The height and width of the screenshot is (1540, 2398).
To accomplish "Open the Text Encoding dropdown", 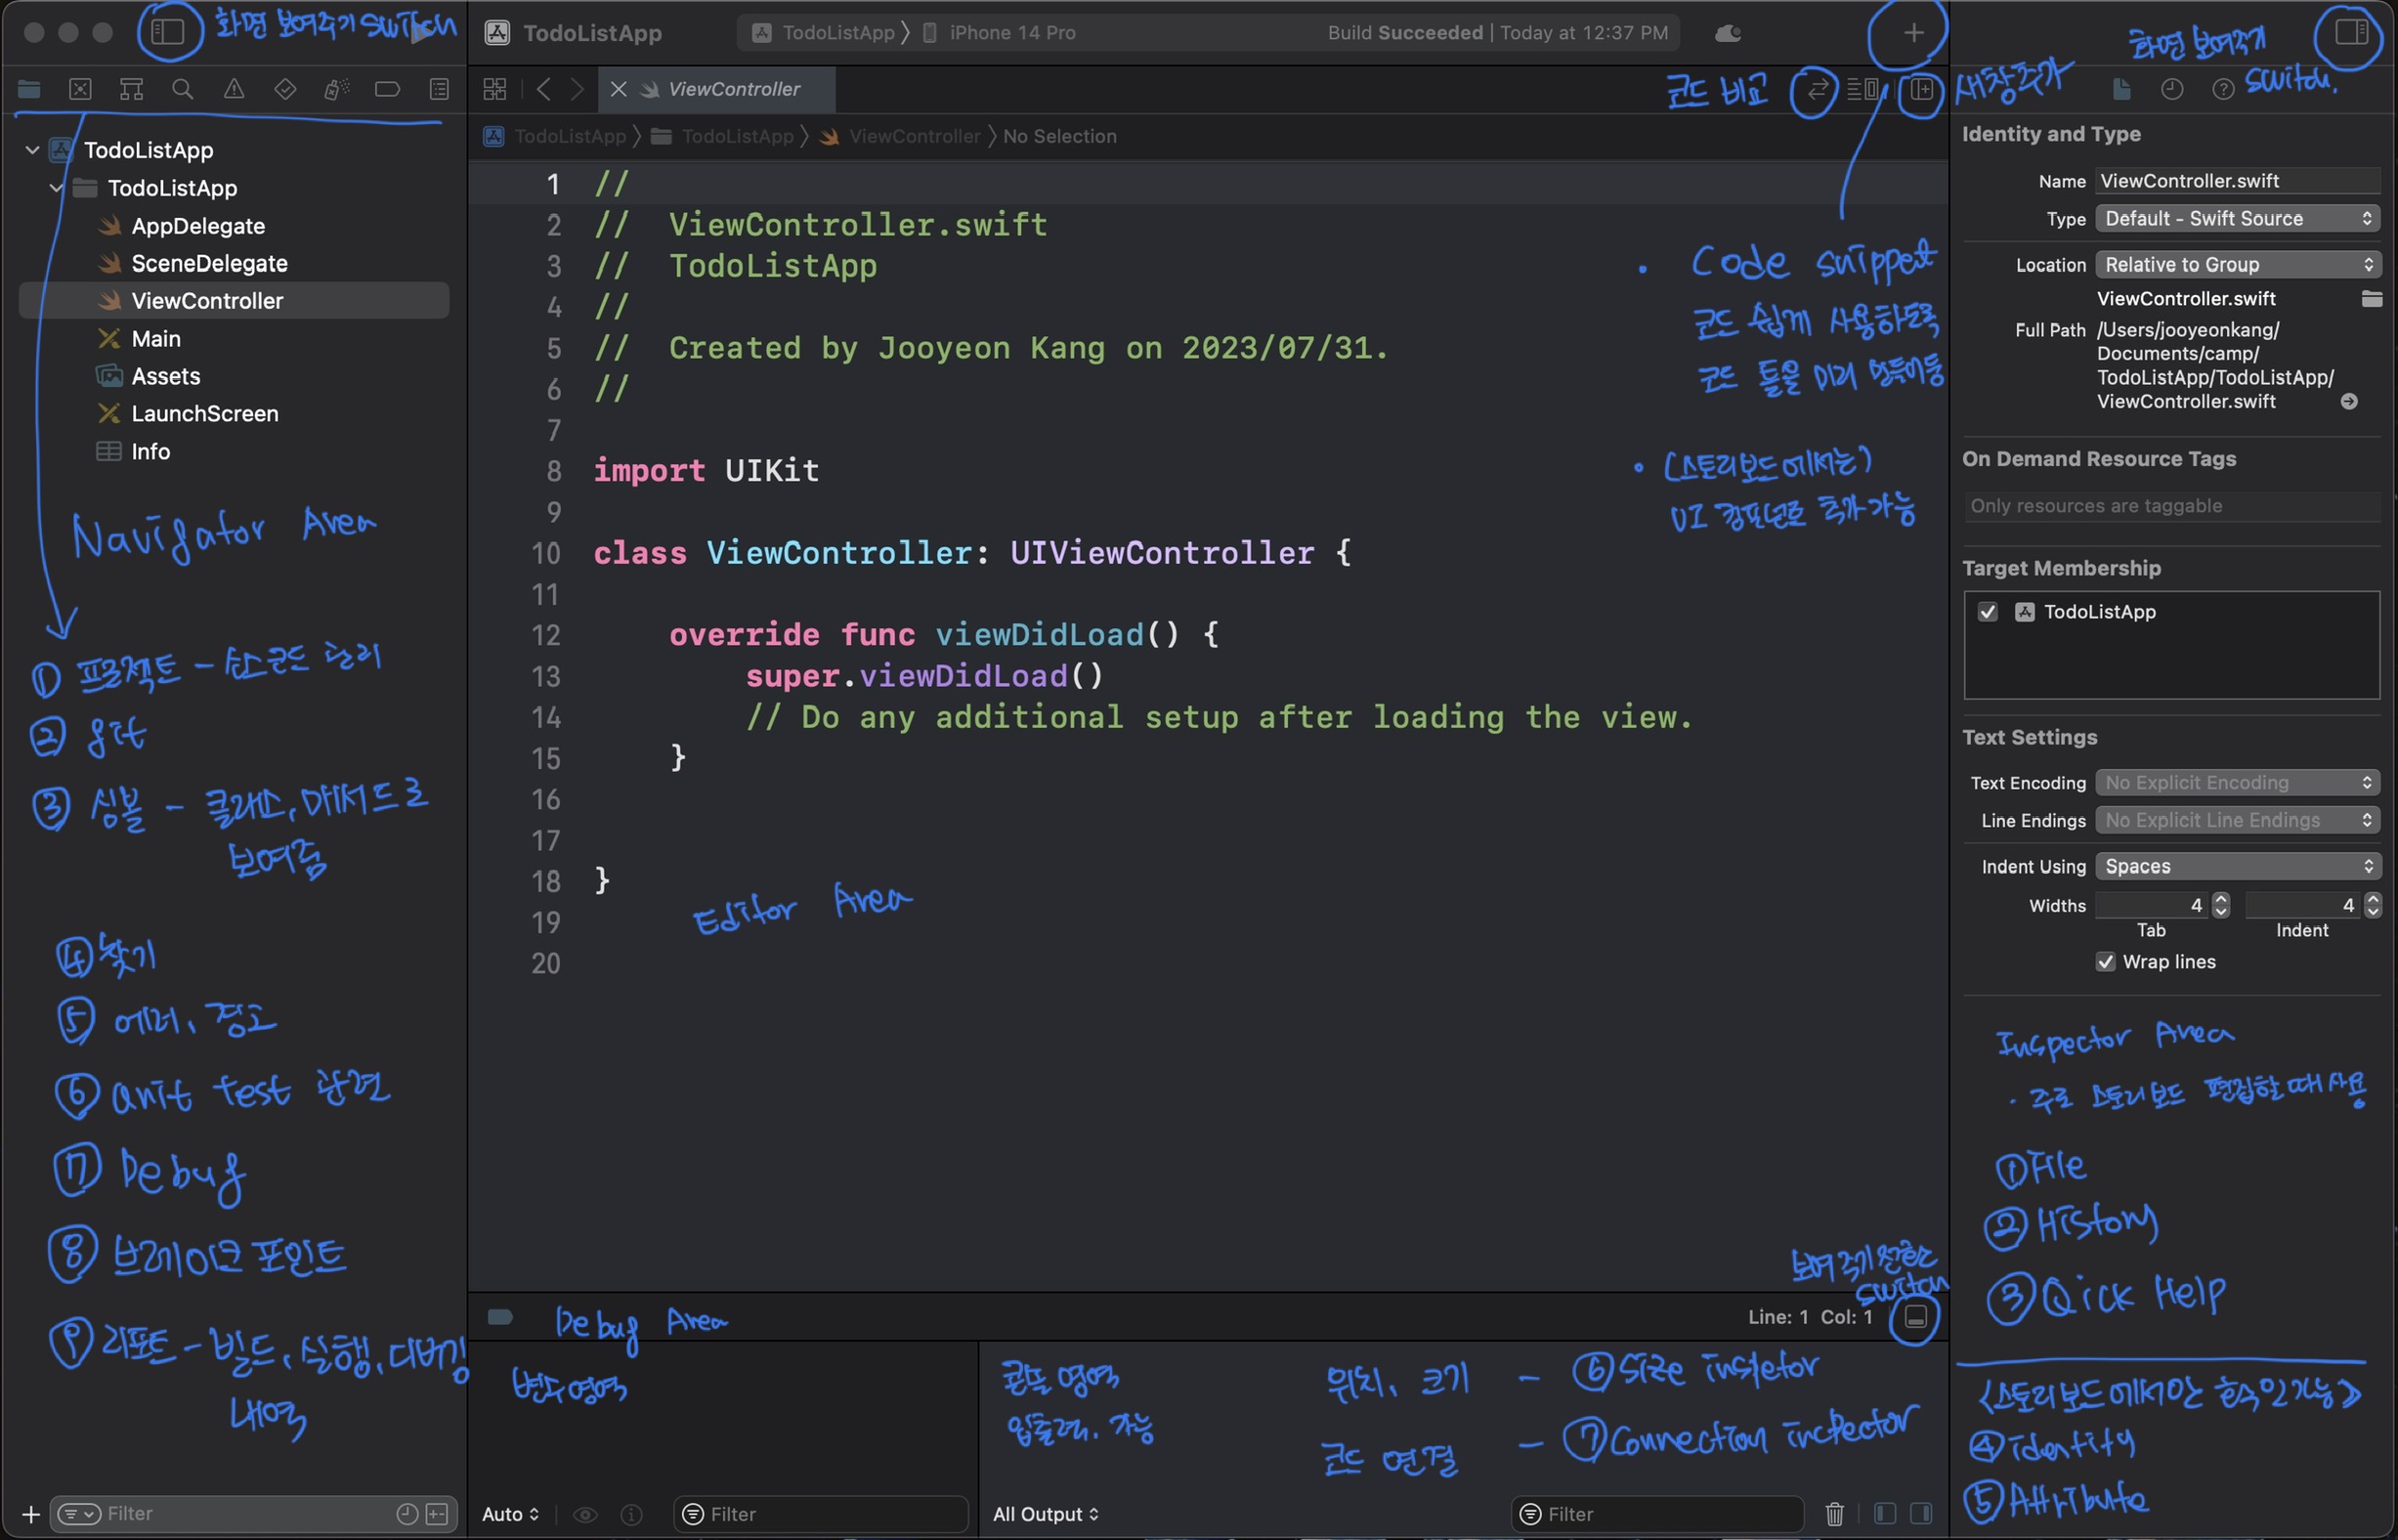I will pos(2237,783).
